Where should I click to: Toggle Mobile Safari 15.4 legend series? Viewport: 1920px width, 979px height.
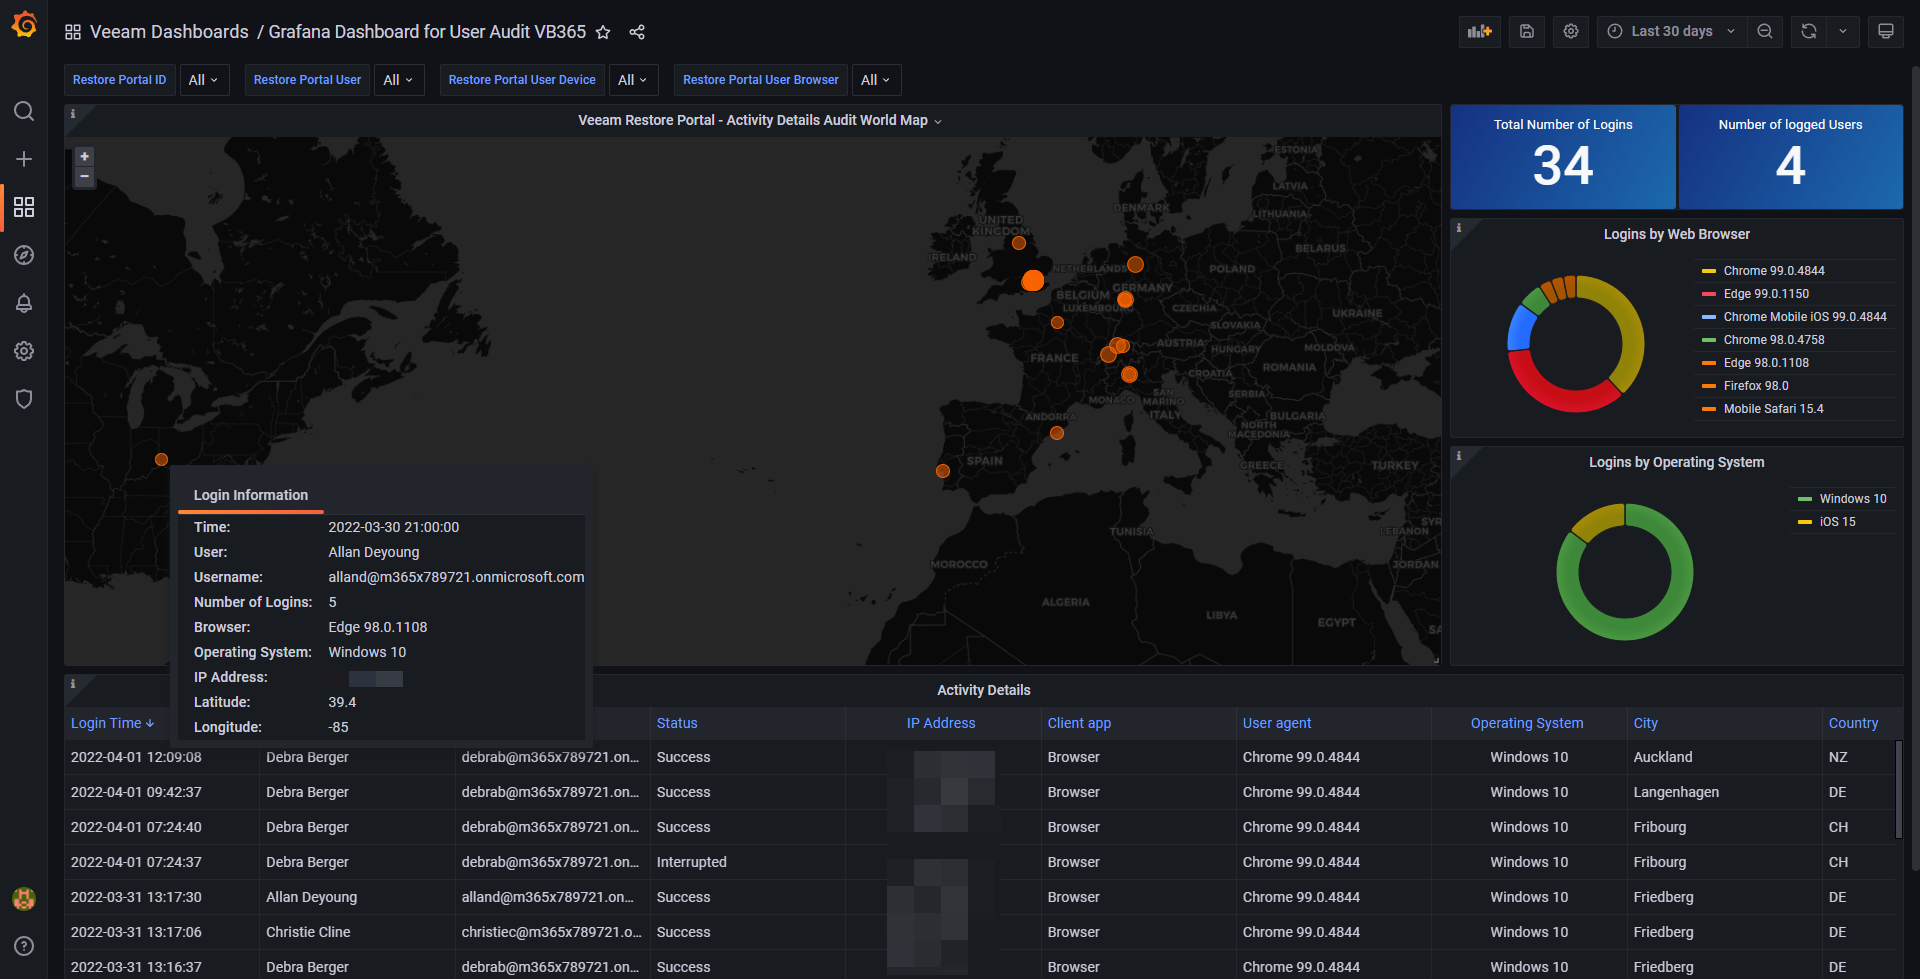tap(1772, 409)
